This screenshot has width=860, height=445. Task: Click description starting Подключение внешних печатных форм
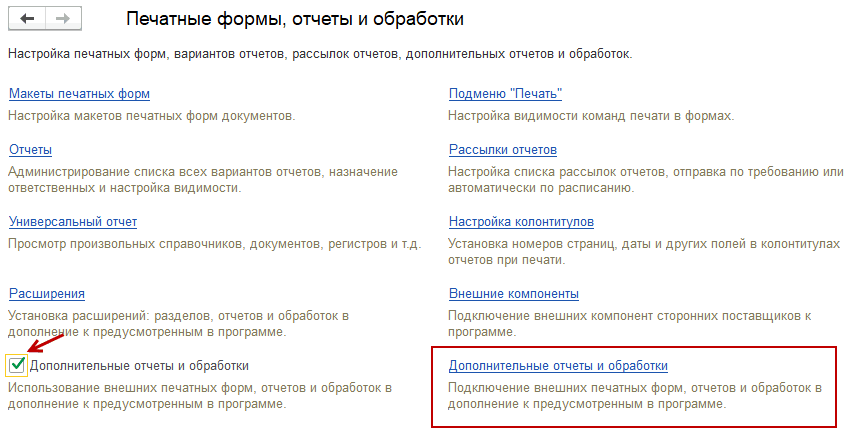tap(635, 396)
